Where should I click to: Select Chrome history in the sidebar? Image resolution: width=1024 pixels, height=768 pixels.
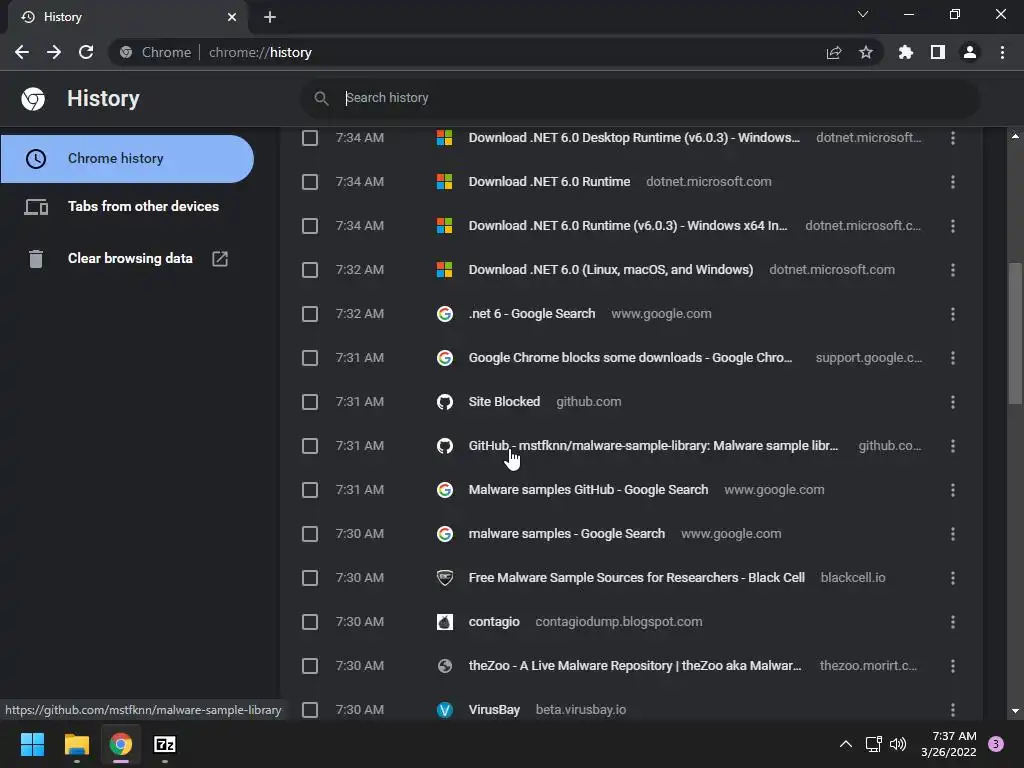coord(127,159)
